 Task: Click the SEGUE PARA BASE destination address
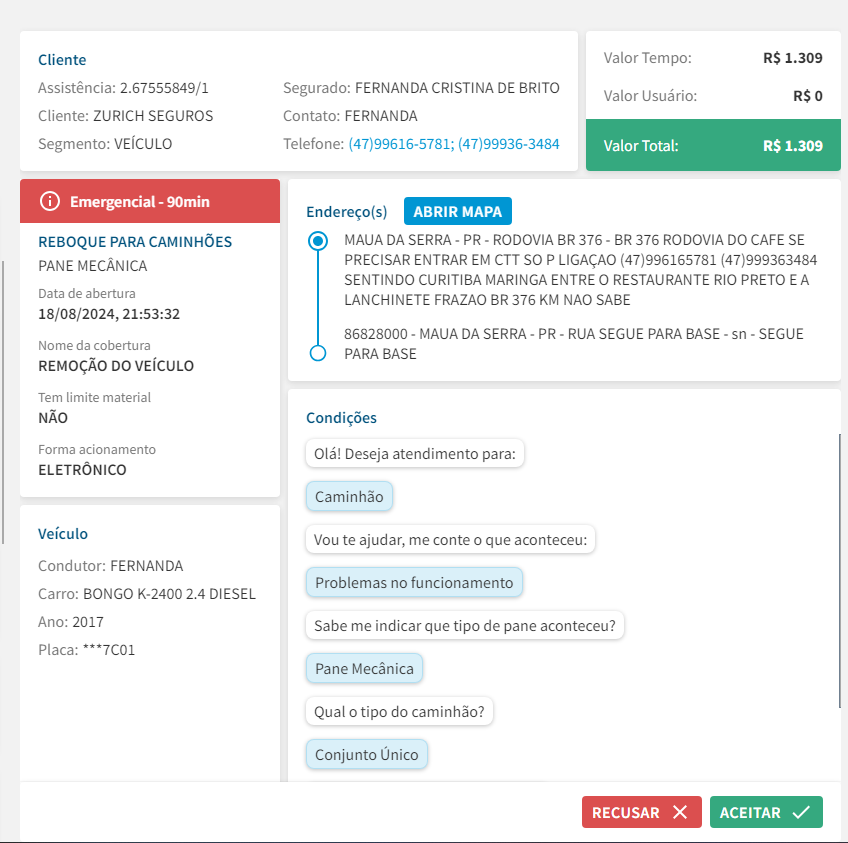pyautogui.click(x=574, y=344)
